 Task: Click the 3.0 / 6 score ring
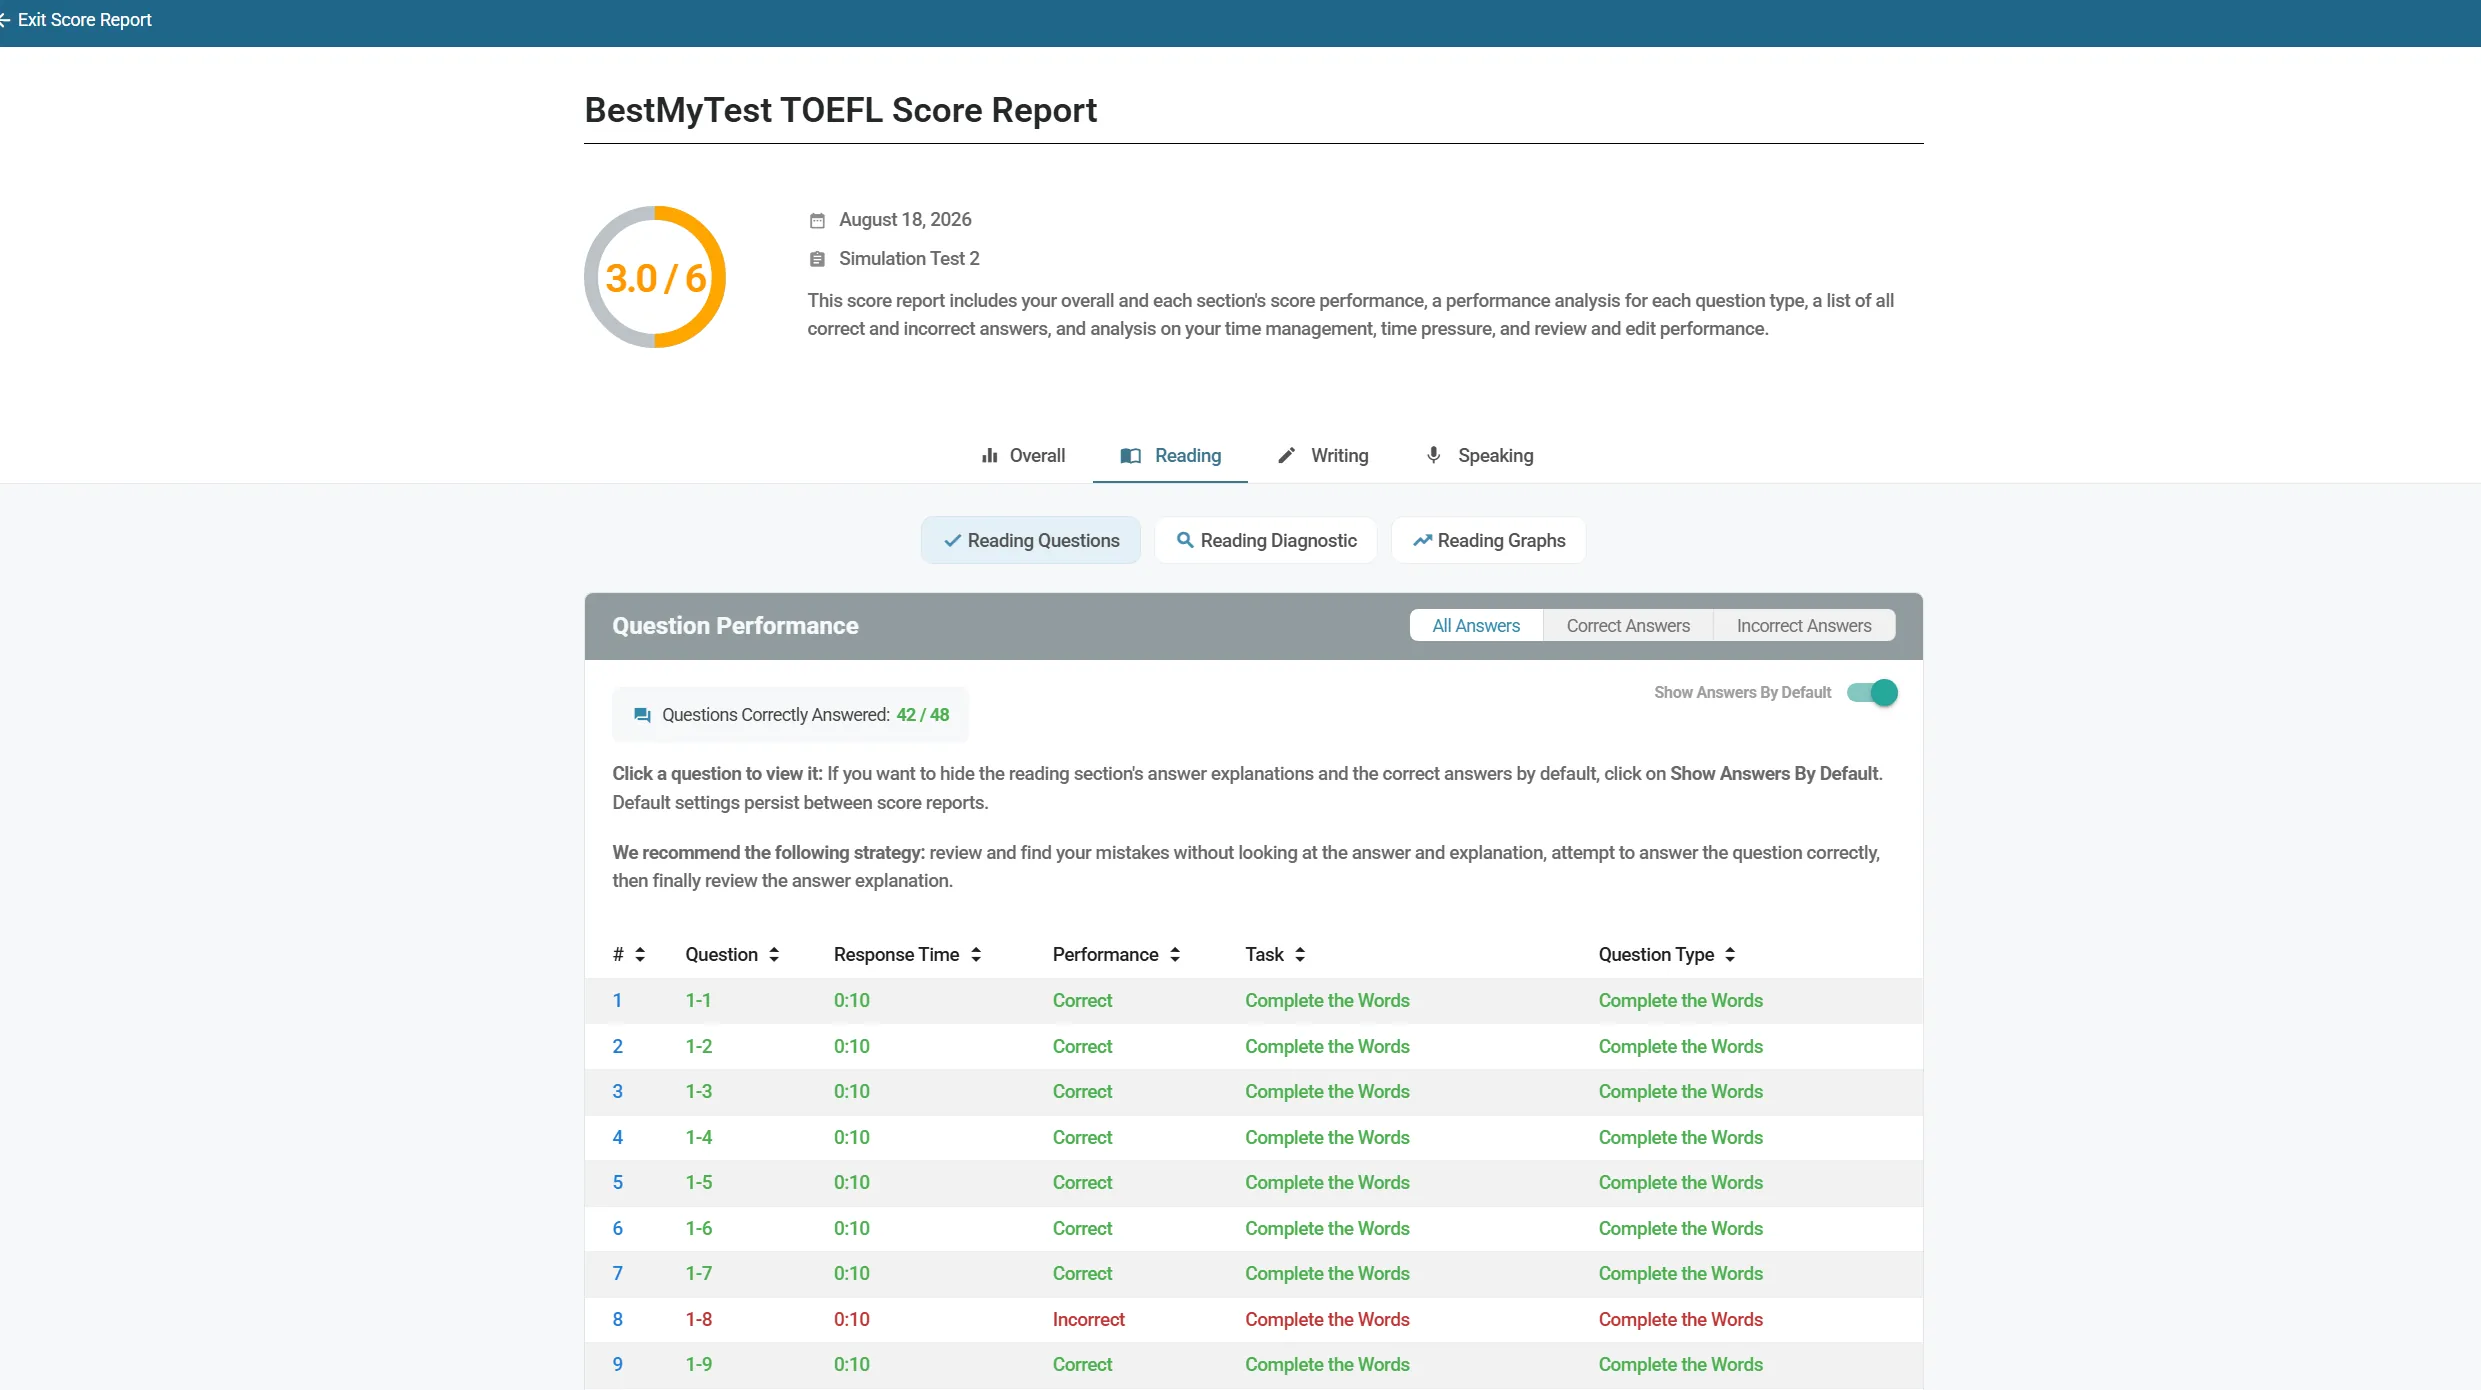655,277
